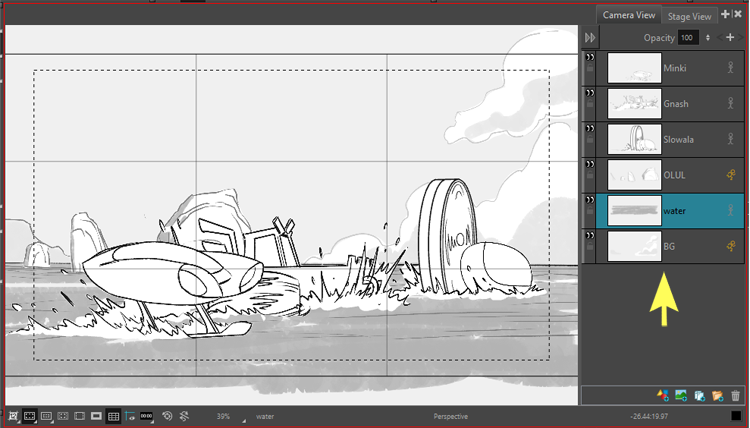Delete the selected layer with trash icon
The height and width of the screenshot is (428, 750).
point(735,396)
